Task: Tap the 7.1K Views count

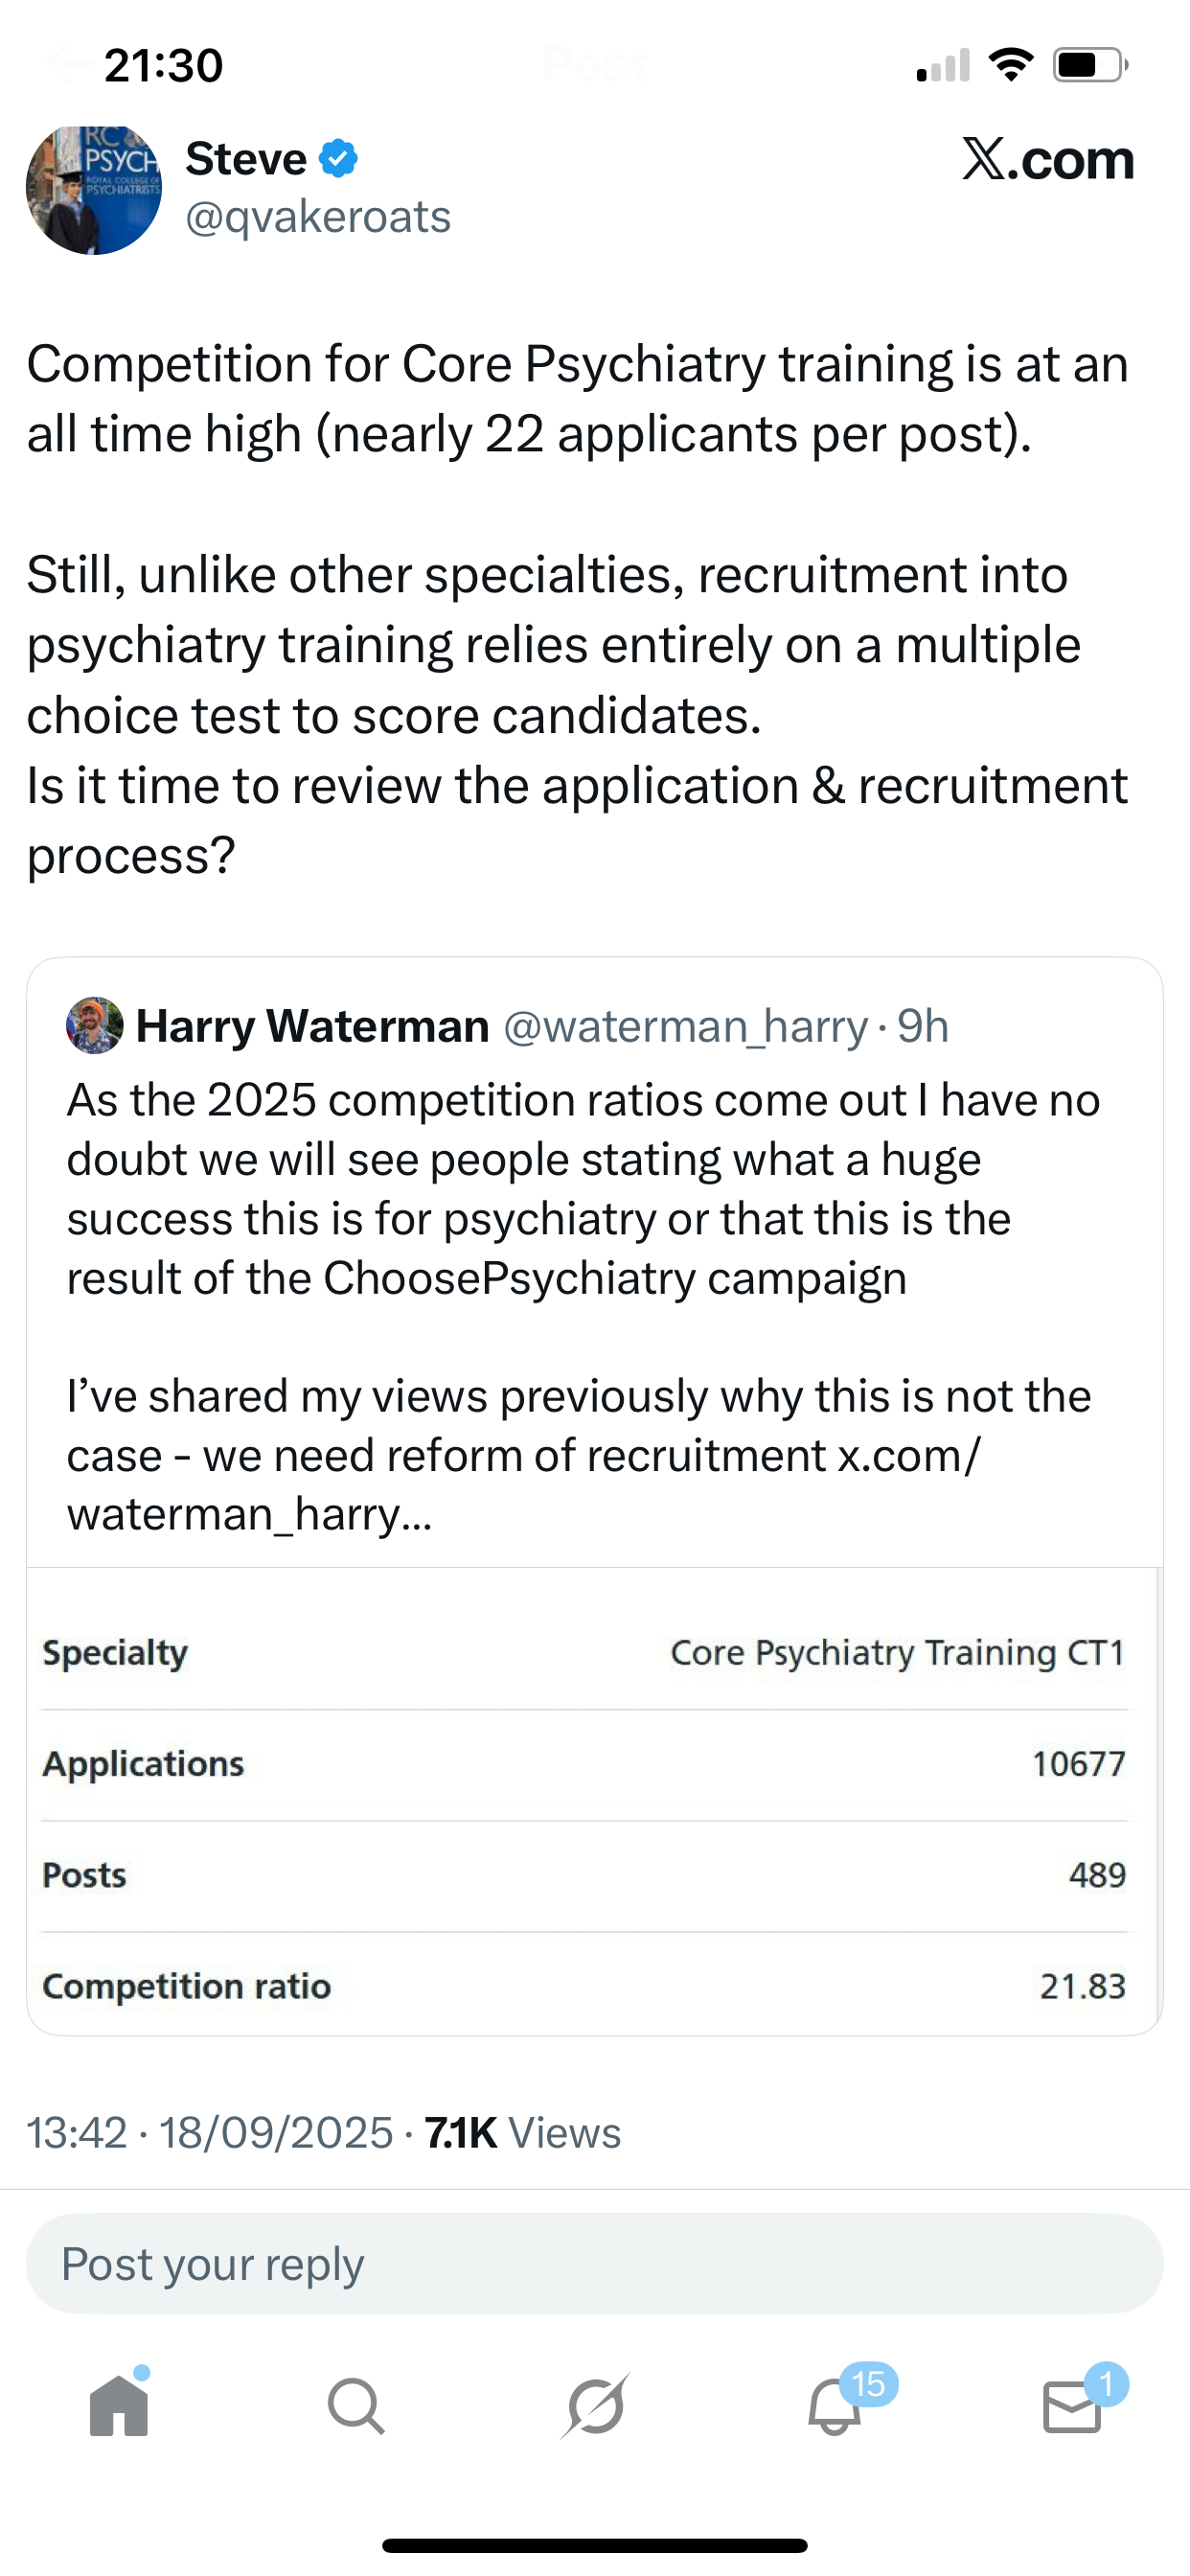Action: (522, 2133)
